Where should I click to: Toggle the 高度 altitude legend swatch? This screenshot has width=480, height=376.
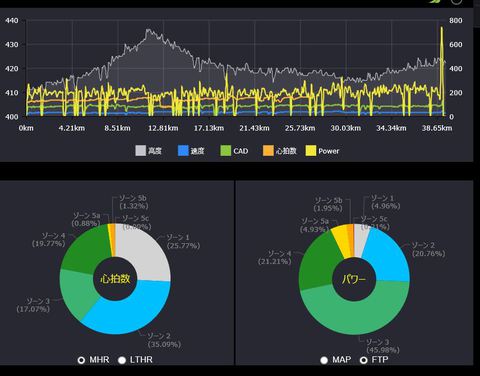coord(141,151)
